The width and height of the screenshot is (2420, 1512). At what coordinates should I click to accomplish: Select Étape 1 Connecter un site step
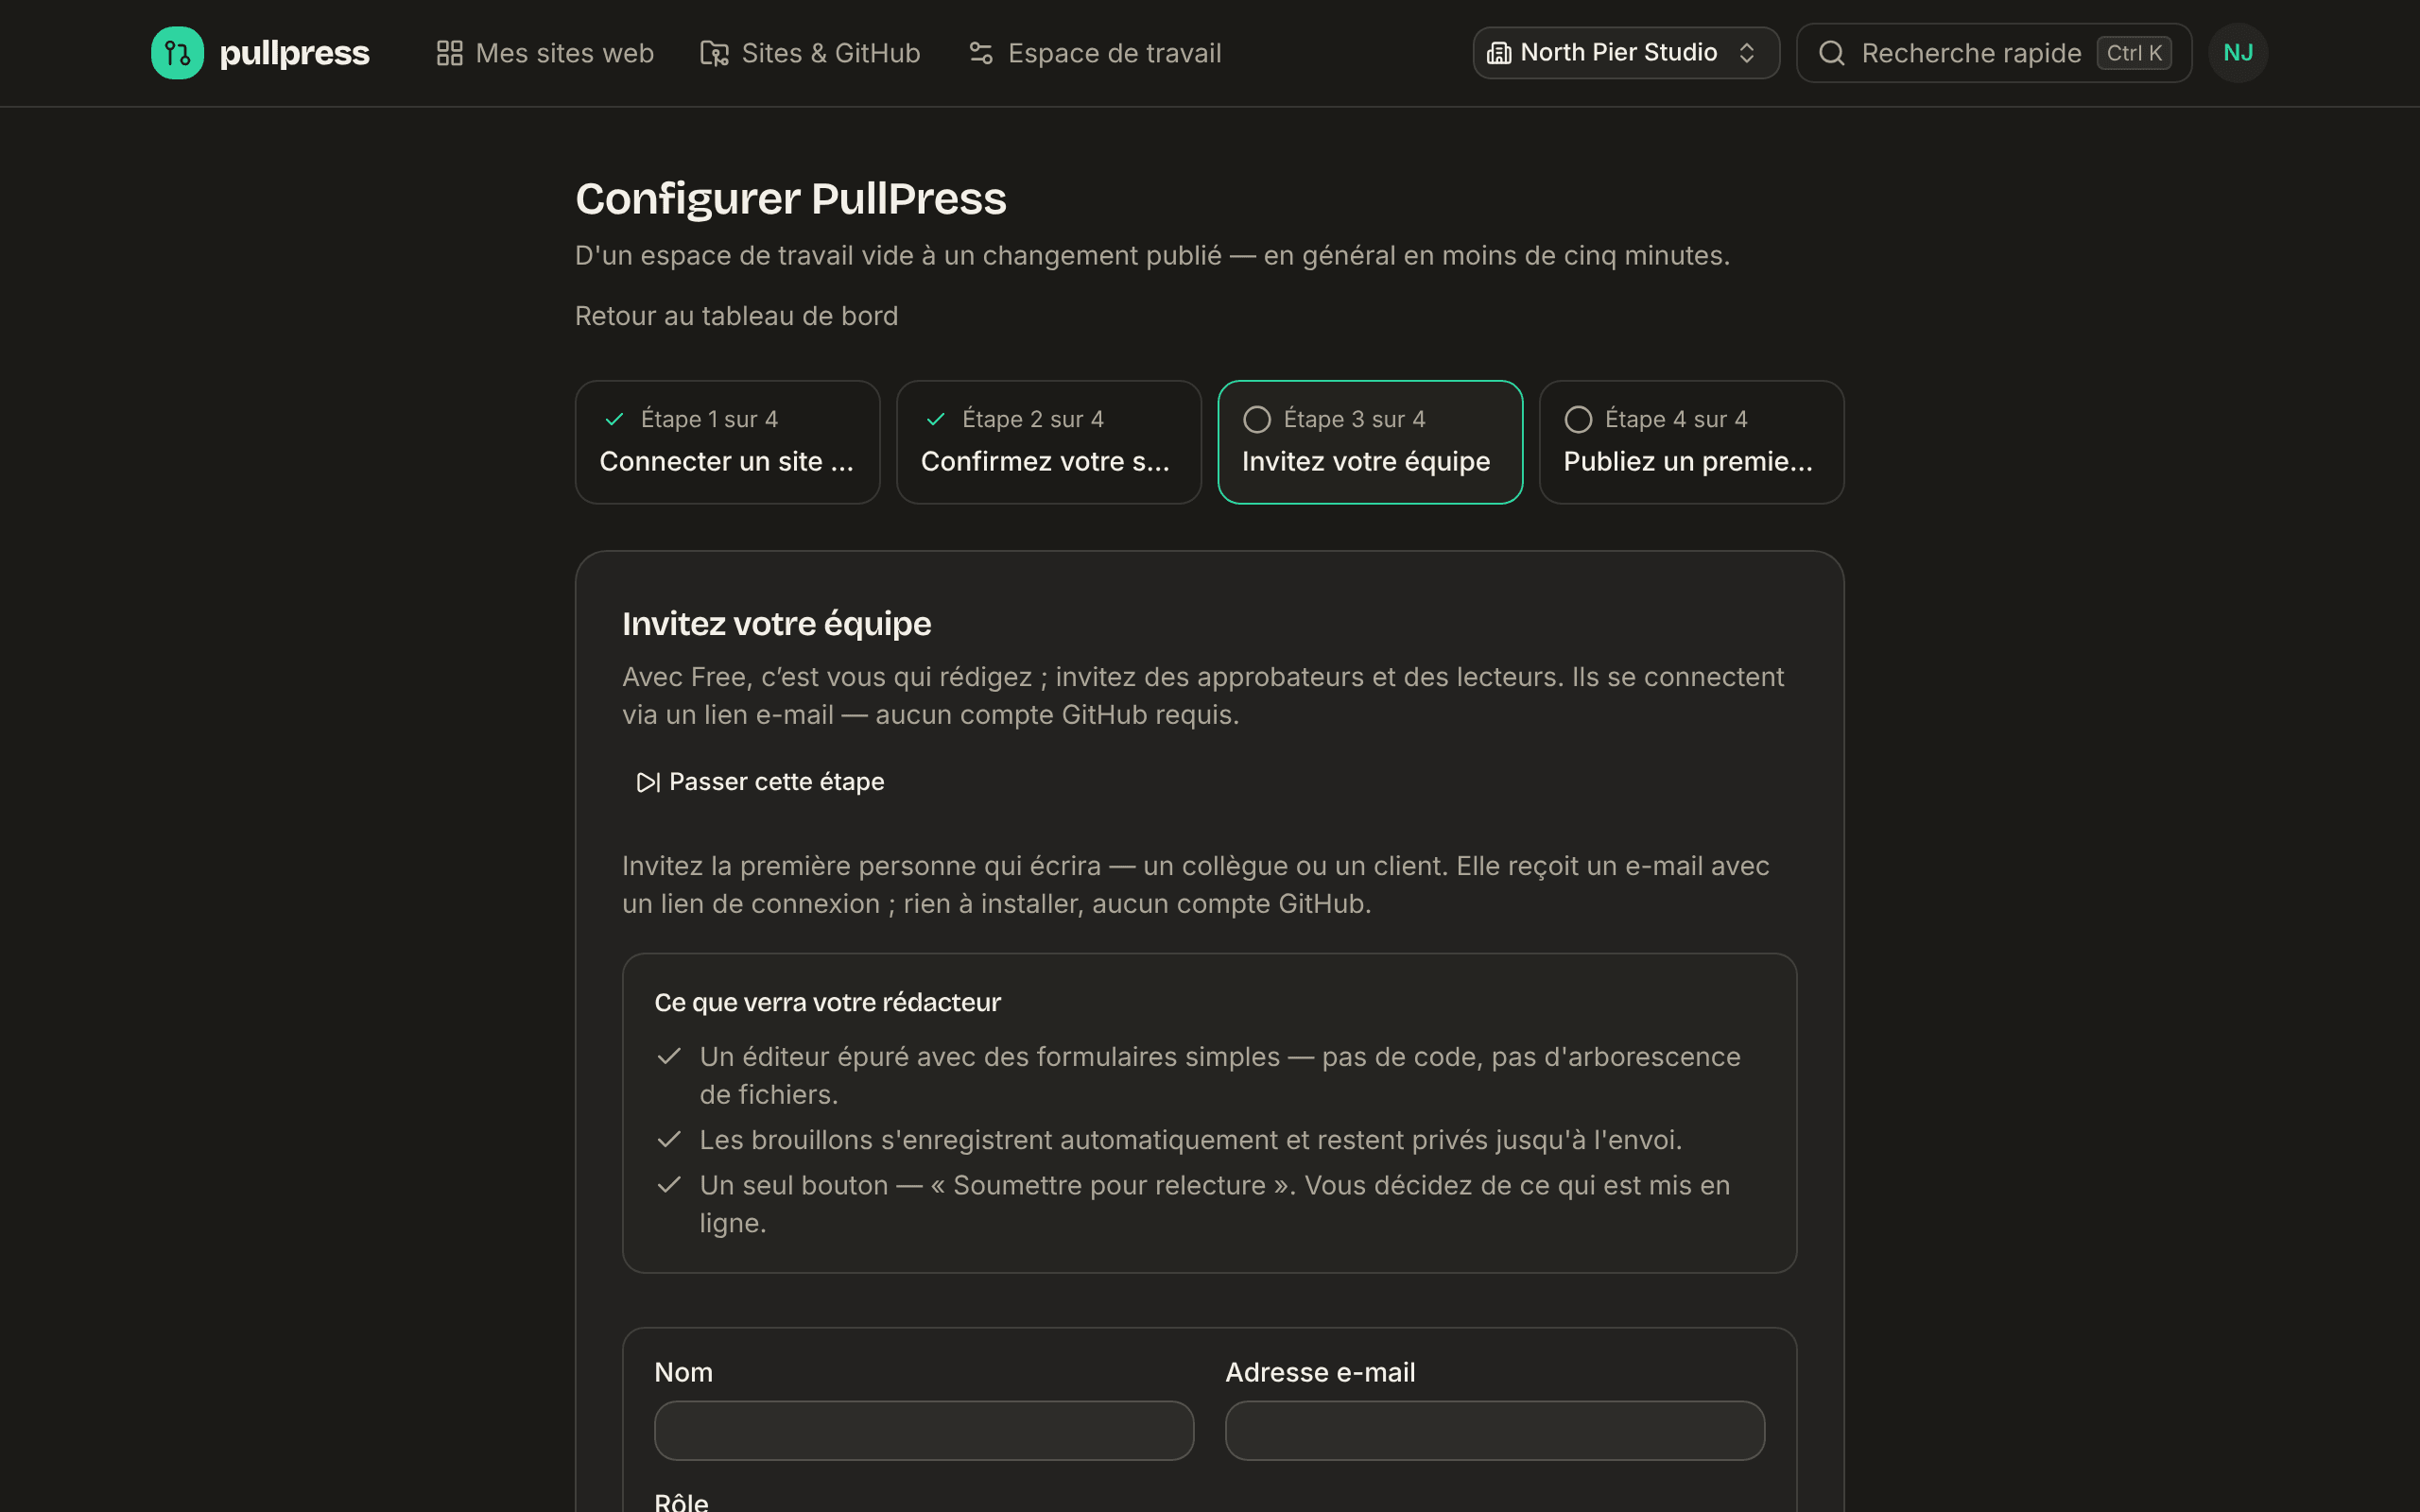(728, 442)
